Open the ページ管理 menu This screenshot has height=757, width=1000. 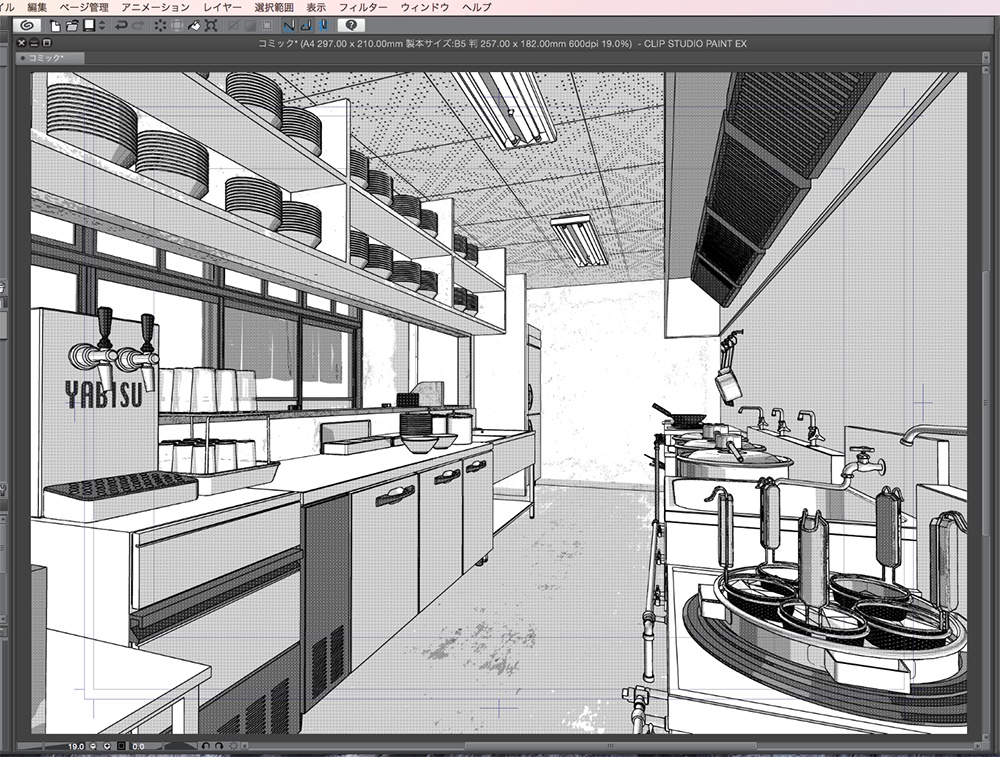pos(84,7)
